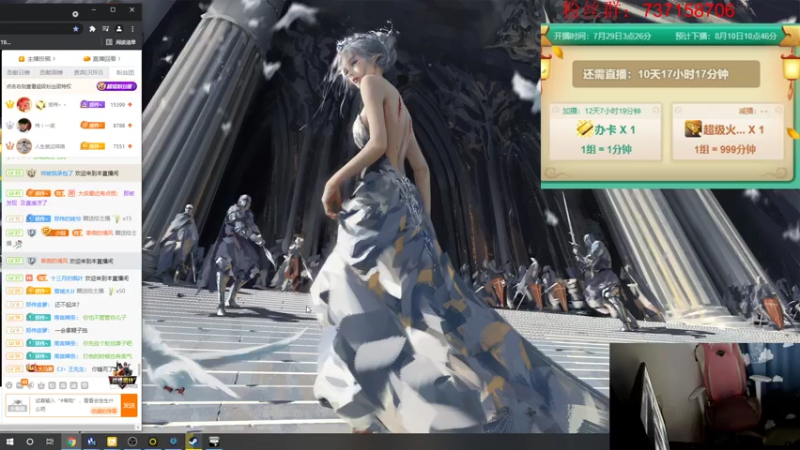Open the yellow ring app on the taskbar
The image size is (800, 450).
tap(153, 441)
